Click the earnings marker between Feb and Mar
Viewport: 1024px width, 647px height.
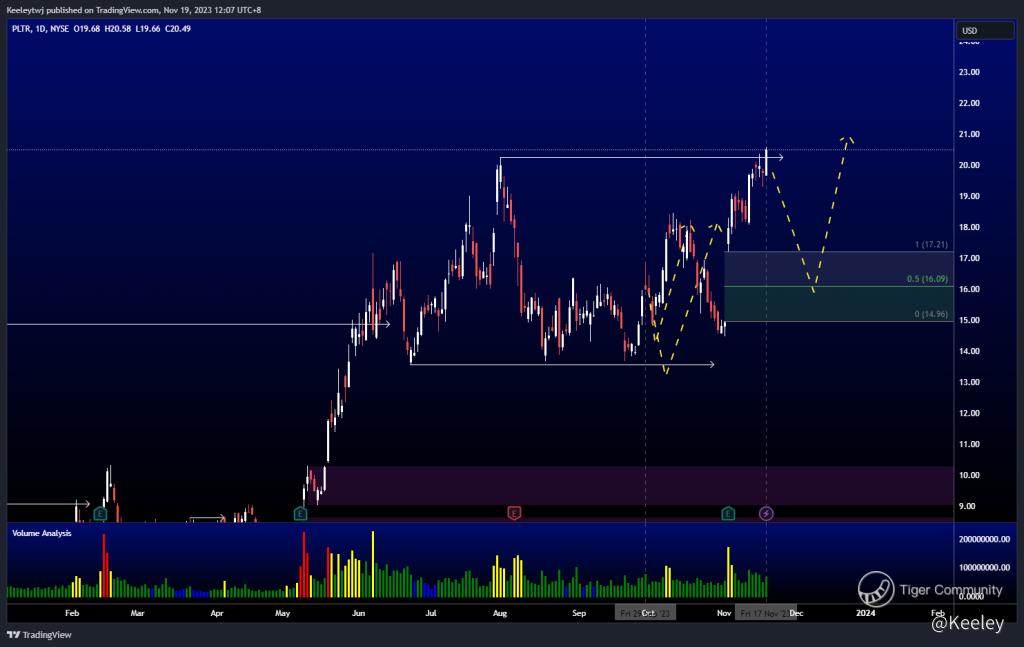[100, 514]
